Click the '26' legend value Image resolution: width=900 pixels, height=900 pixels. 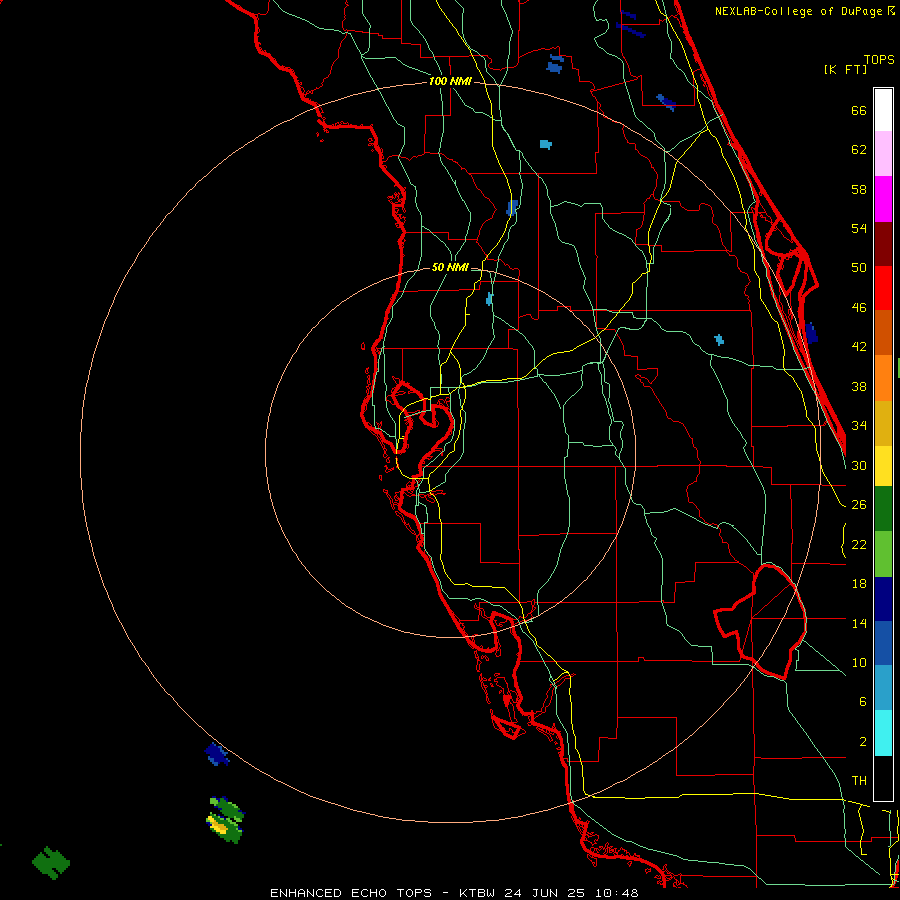click(859, 505)
